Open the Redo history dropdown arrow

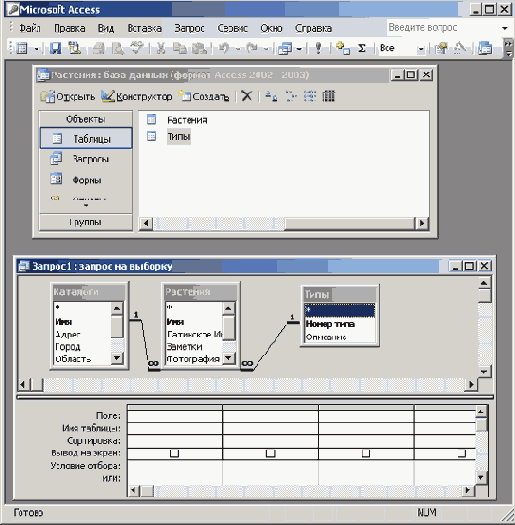pyautogui.click(x=266, y=49)
